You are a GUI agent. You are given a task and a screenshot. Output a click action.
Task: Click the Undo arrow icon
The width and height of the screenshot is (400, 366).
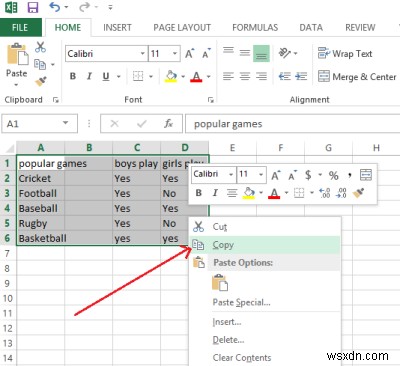55,7
